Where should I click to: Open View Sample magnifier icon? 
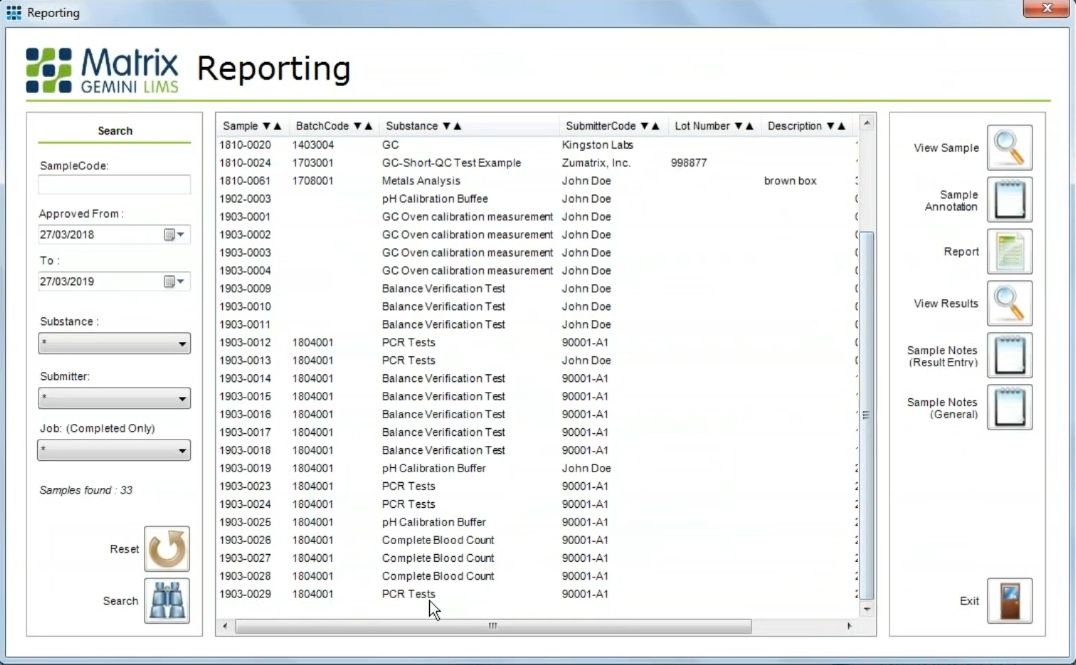click(x=1009, y=148)
